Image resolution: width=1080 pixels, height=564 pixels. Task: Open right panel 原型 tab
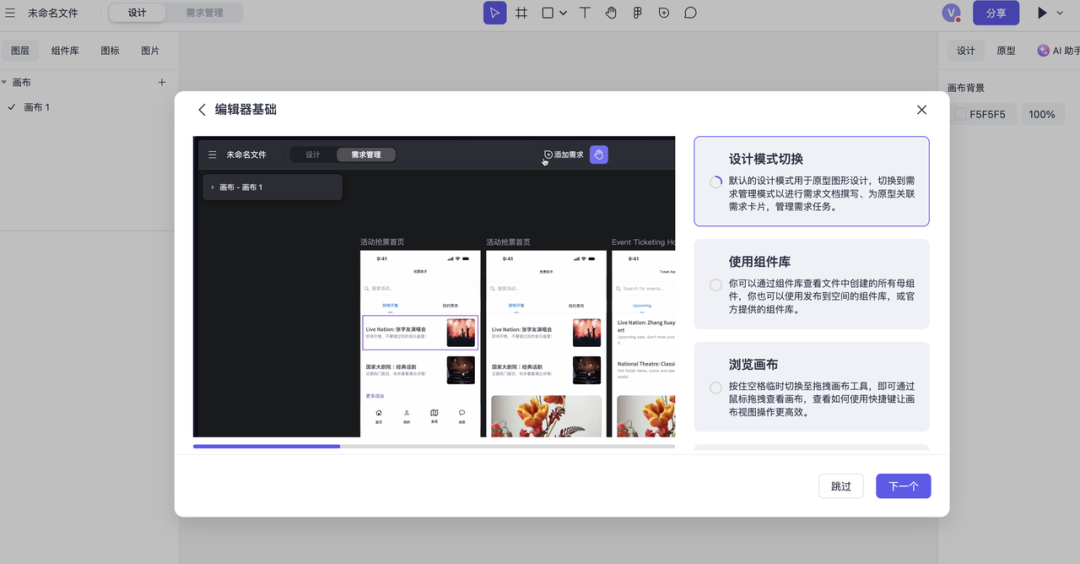1006,50
